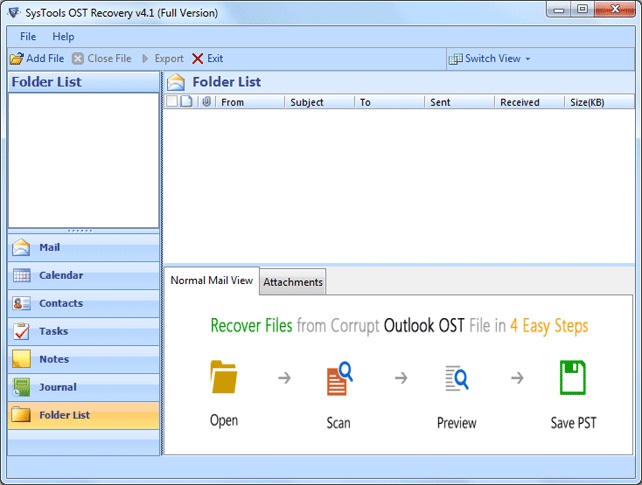
Task: Click the Export arrow icon
Action: [x=145, y=59]
